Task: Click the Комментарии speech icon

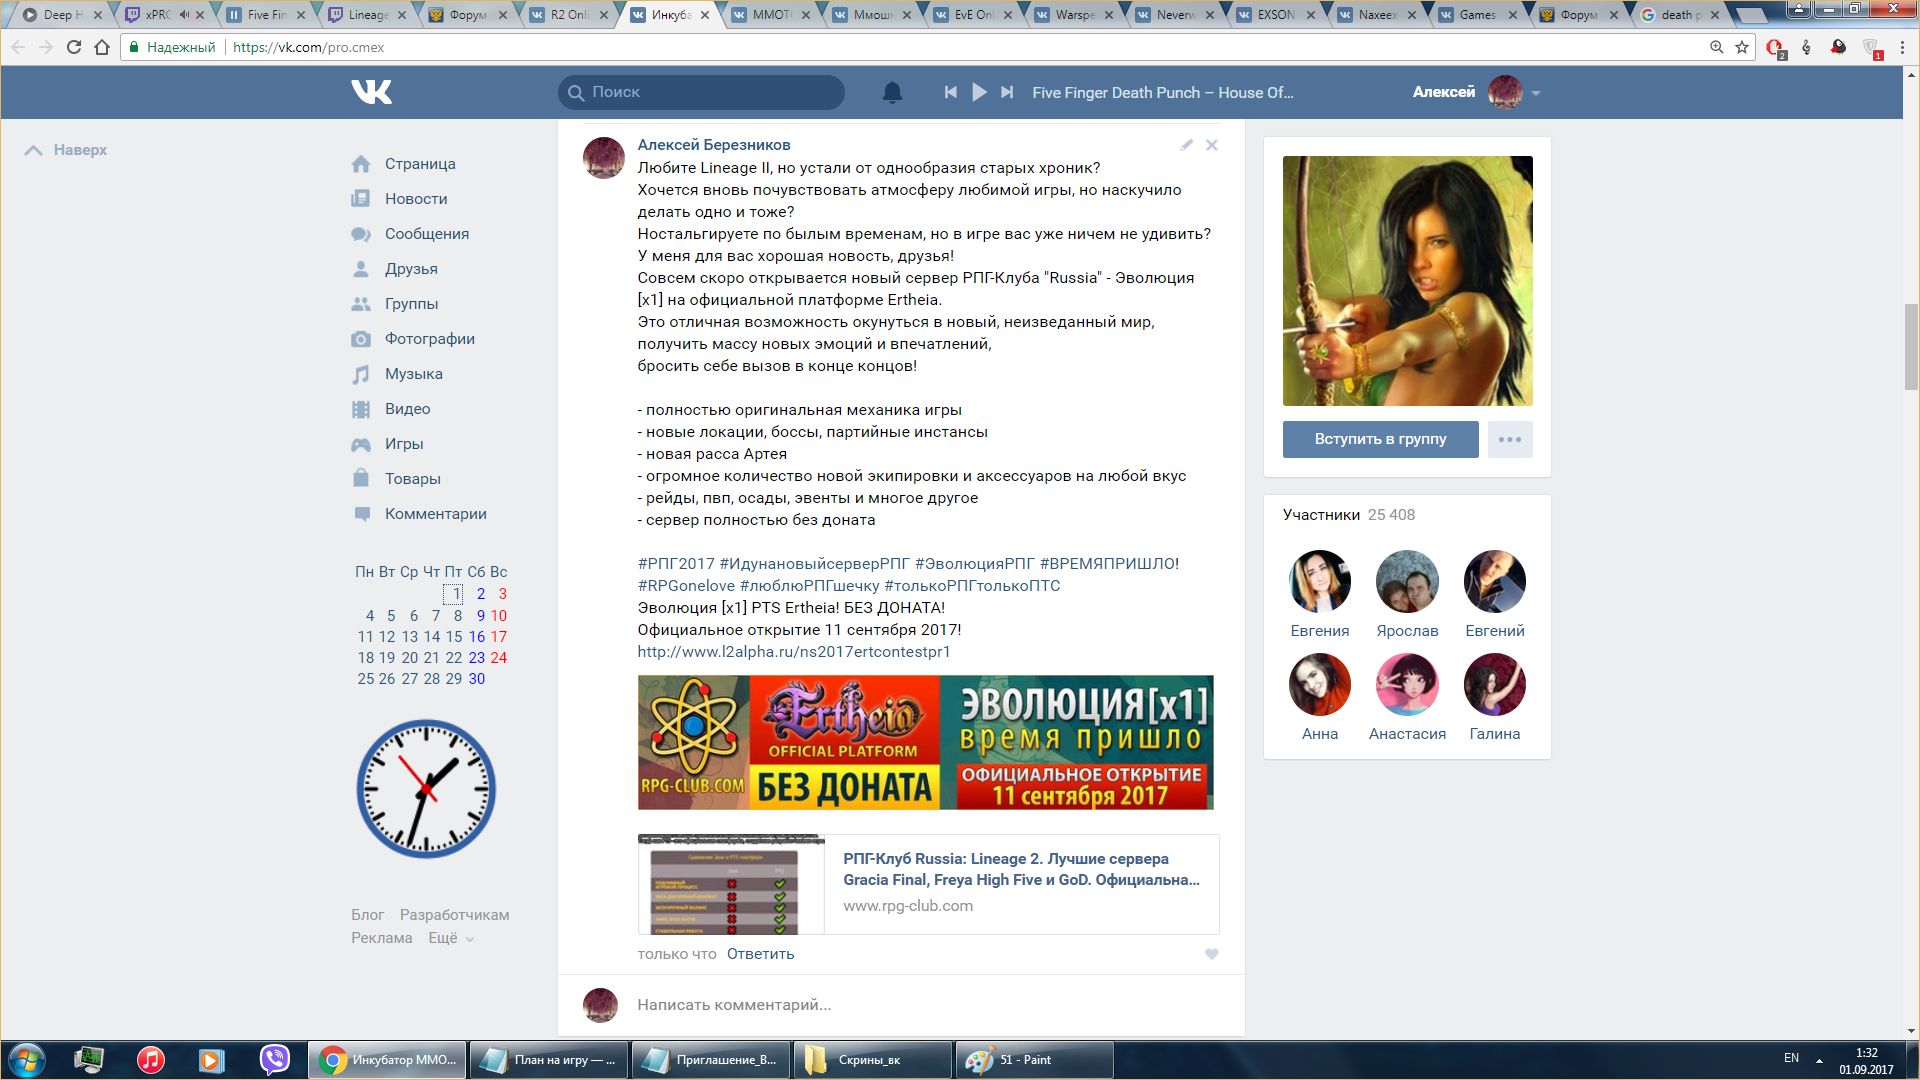Action: pos(361,514)
